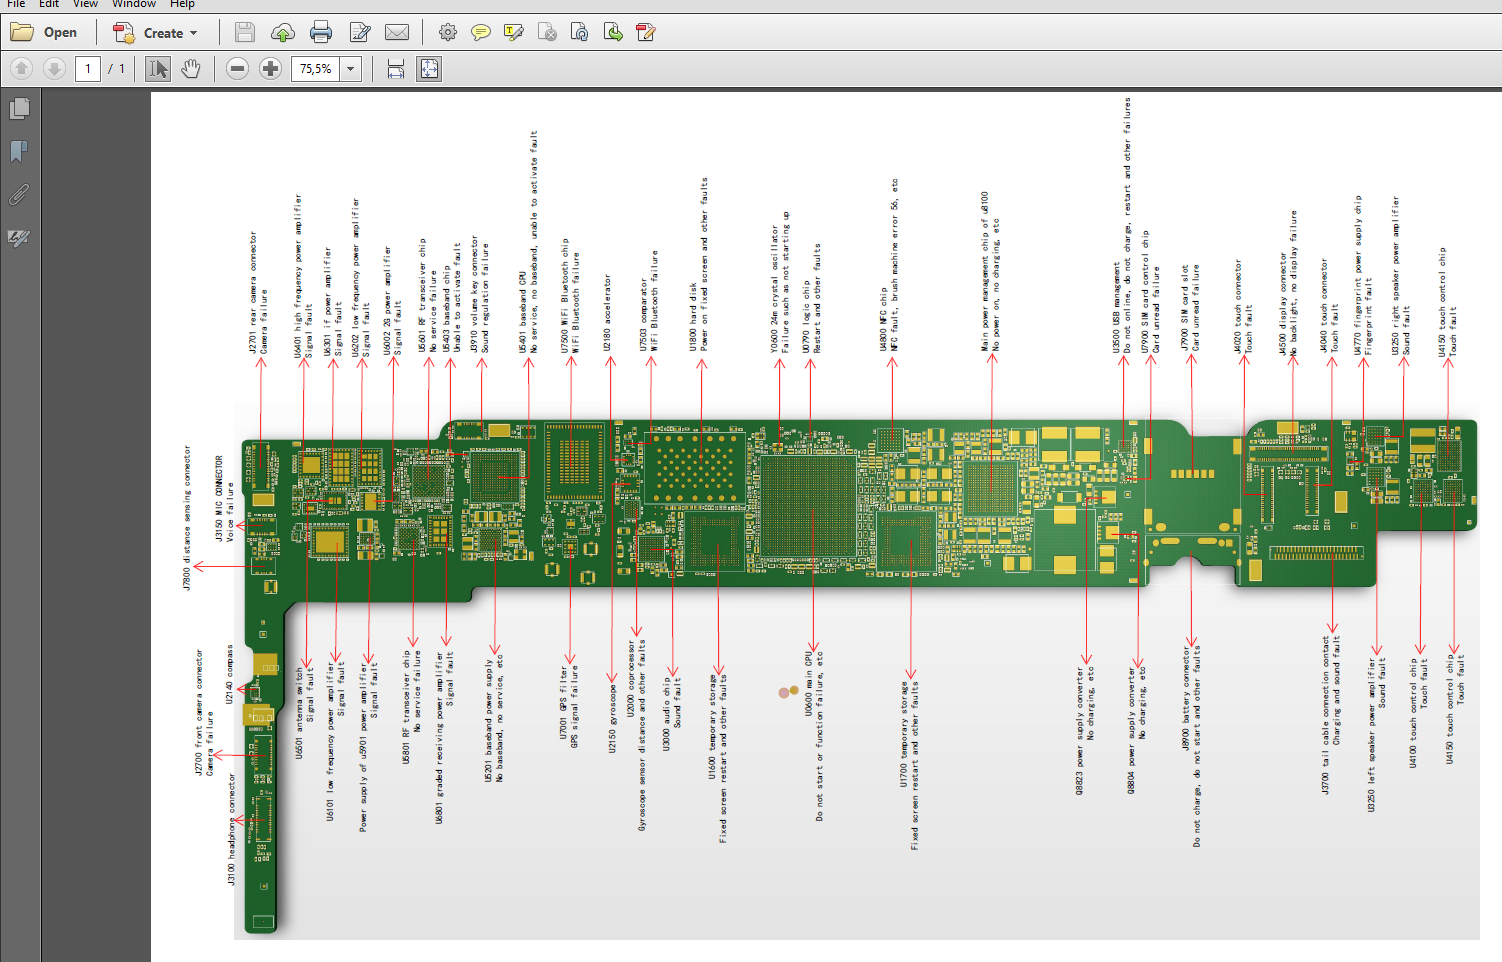
Task: Open the Signatures panel
Action: [19, 238]
